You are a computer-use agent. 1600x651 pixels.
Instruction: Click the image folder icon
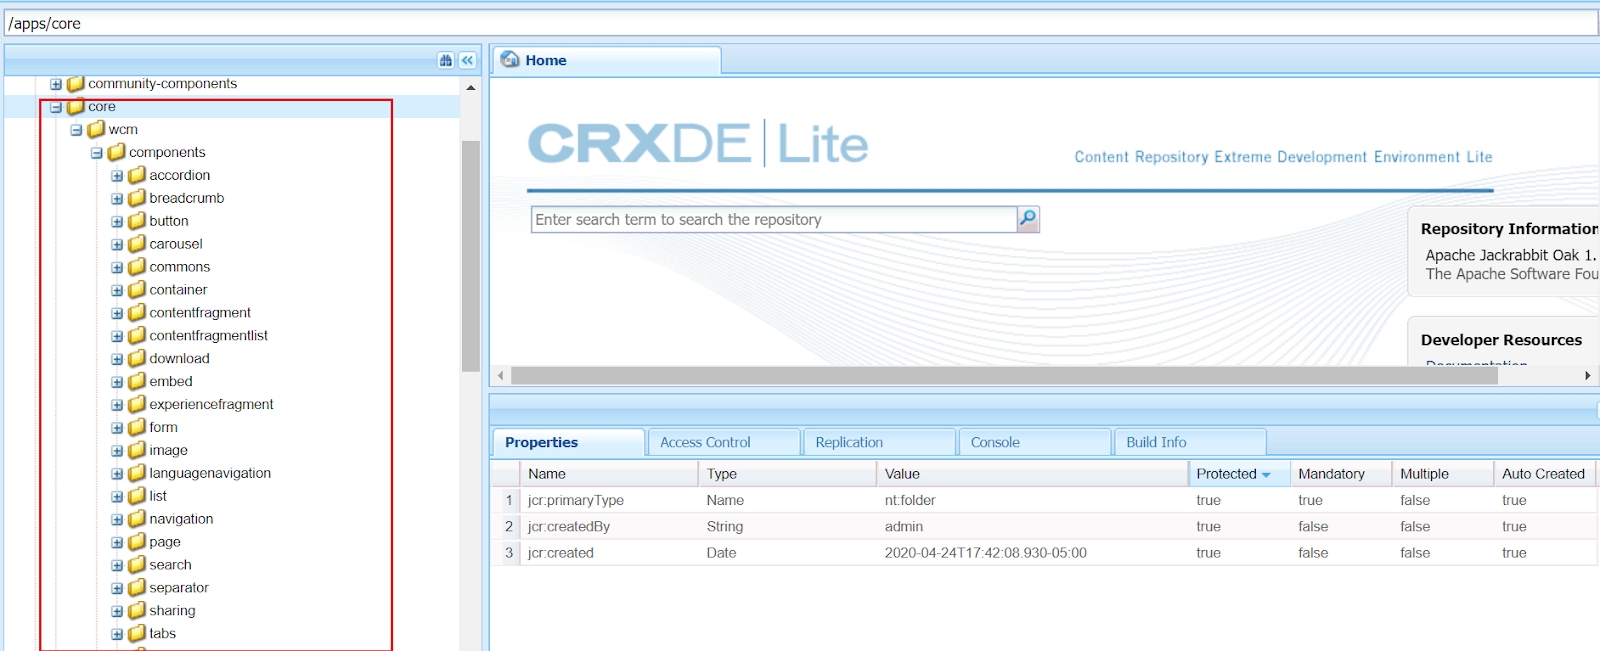coord(137,450)
